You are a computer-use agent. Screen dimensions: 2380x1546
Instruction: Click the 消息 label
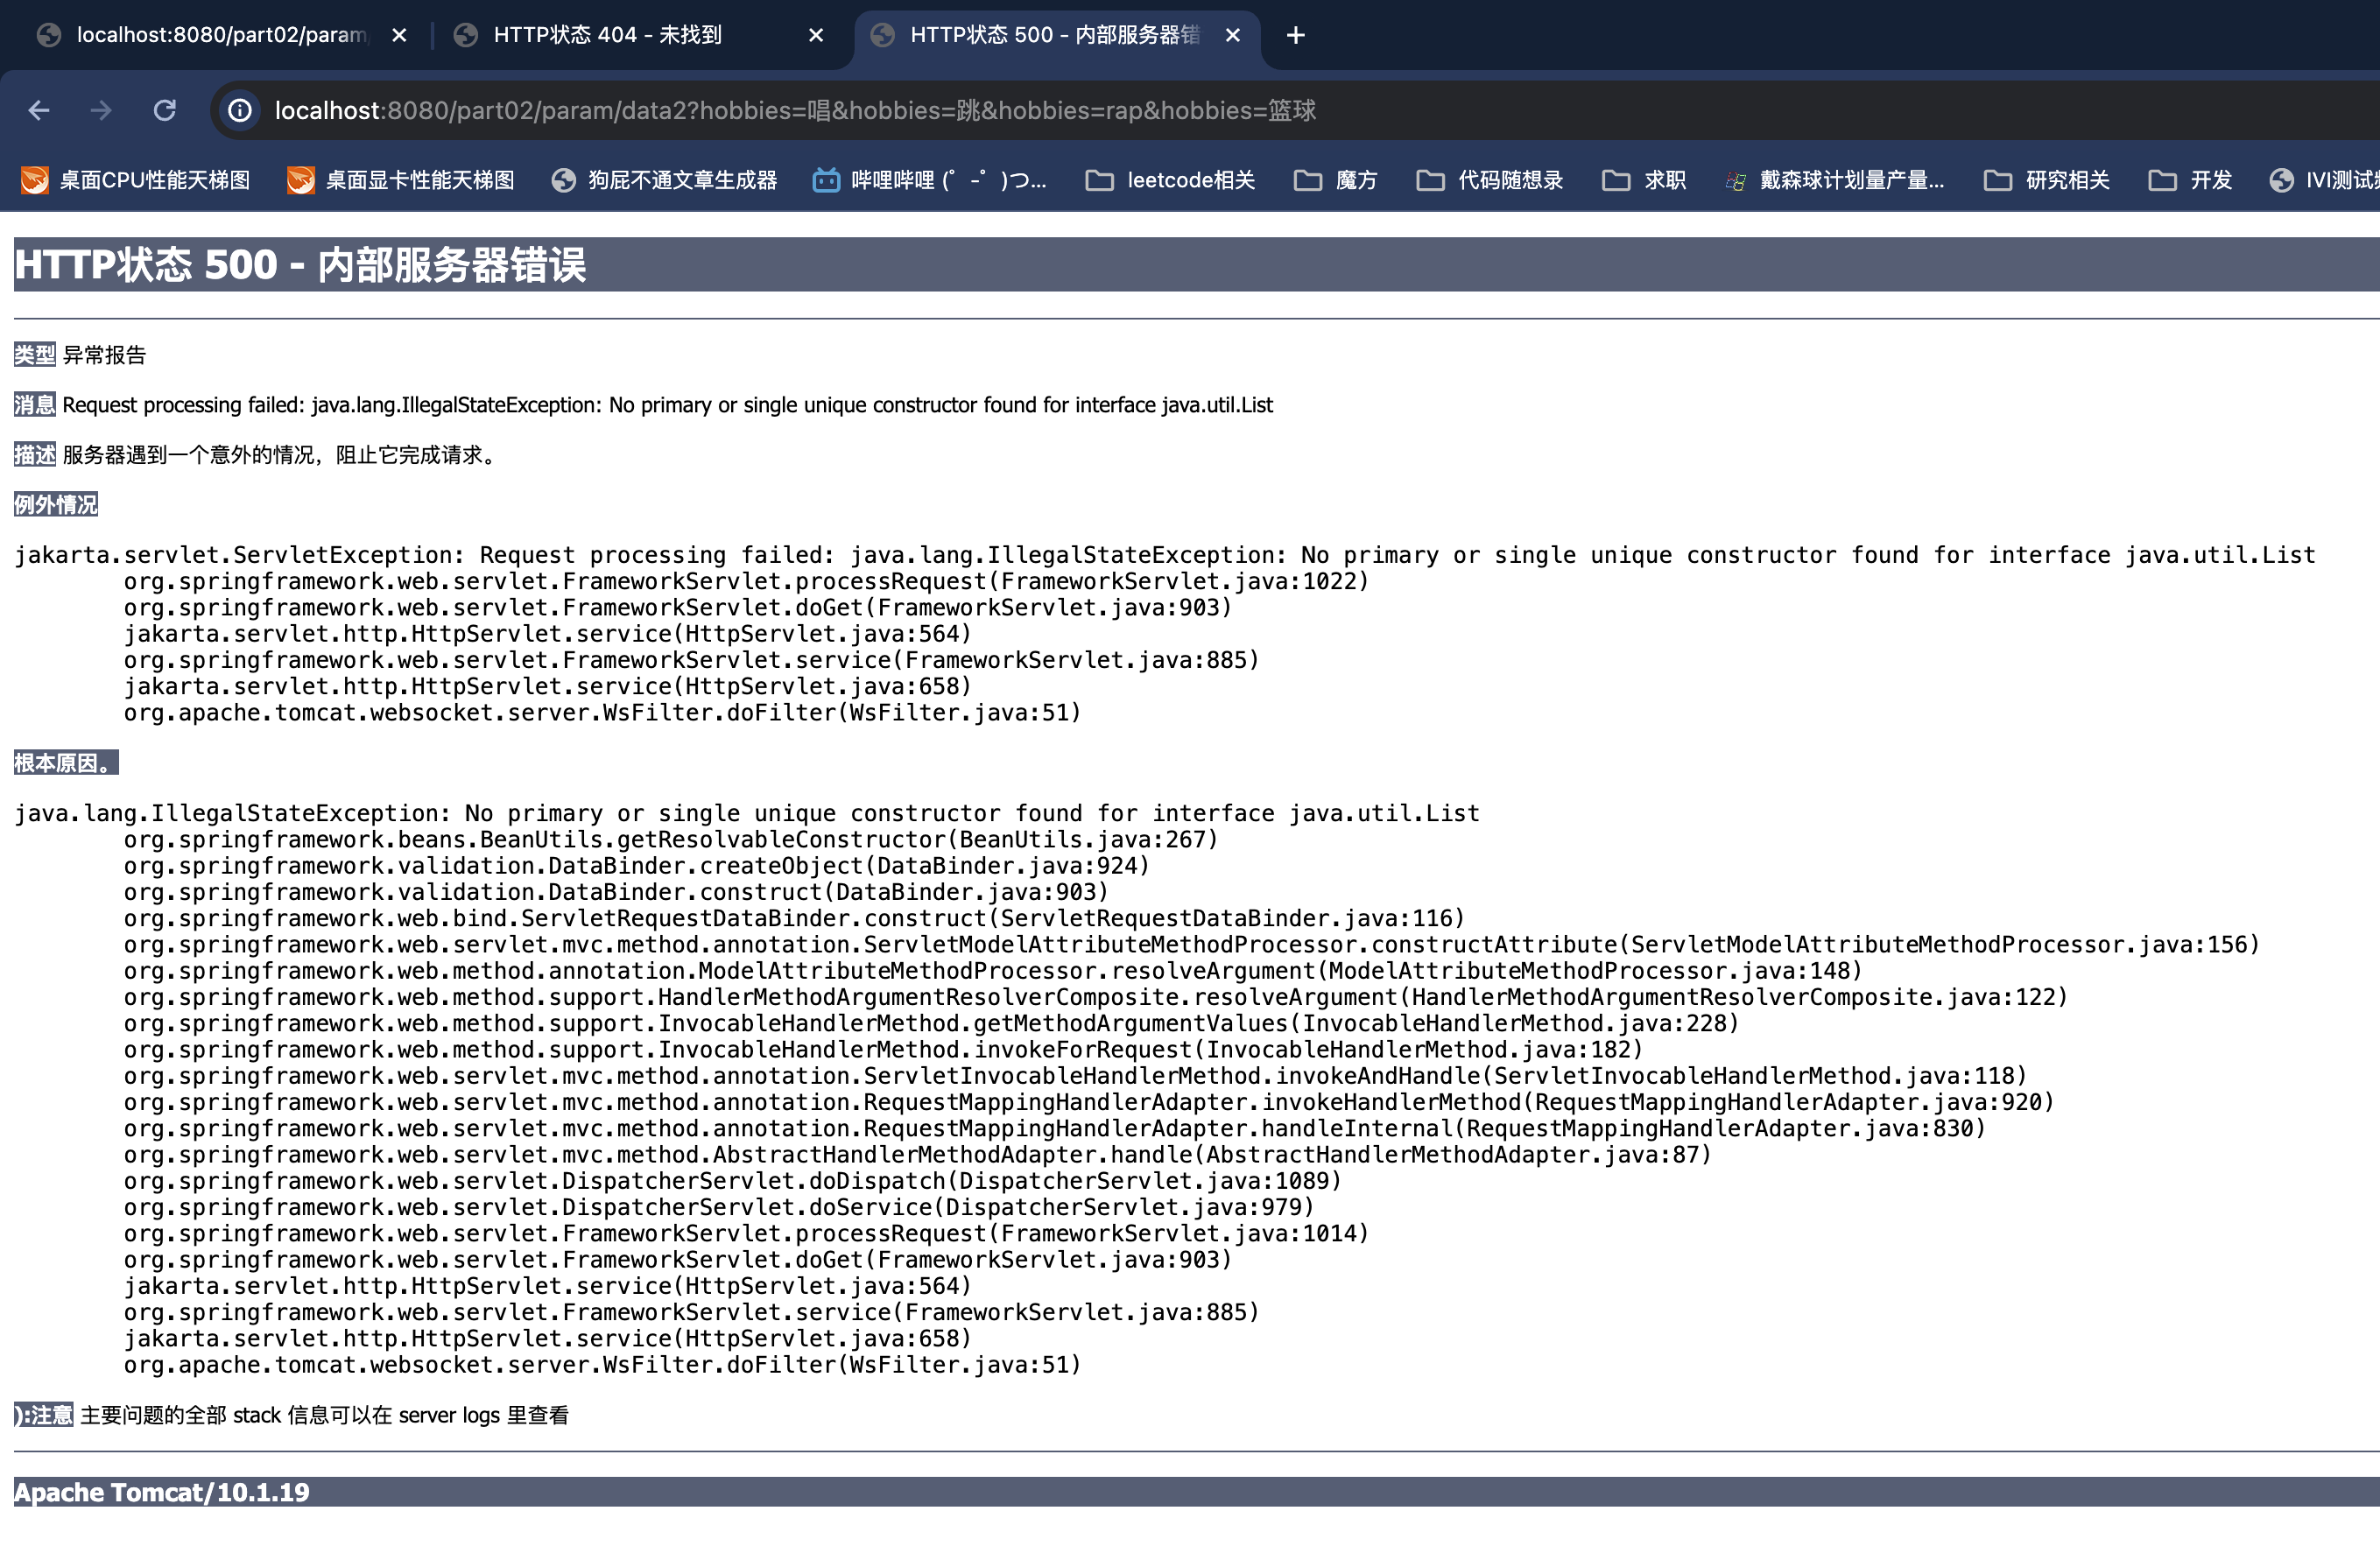(x=35, y=405)
